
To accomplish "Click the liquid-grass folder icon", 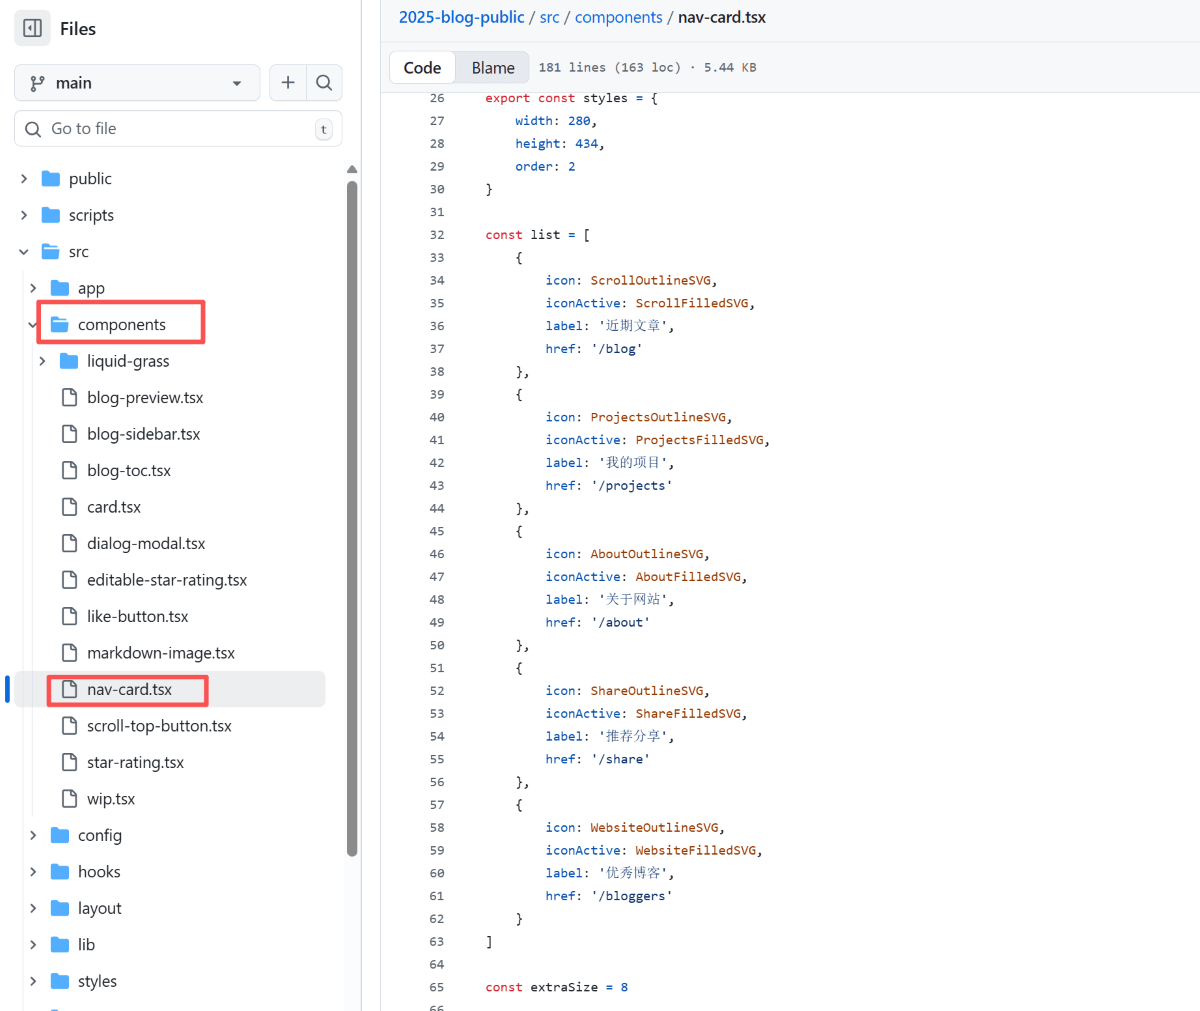I will (69, 361).
